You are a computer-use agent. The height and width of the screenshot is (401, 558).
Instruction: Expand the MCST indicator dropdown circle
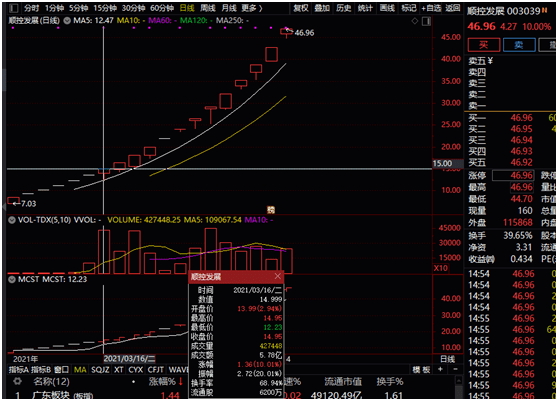pyautogui.click(x=12, y=279)
